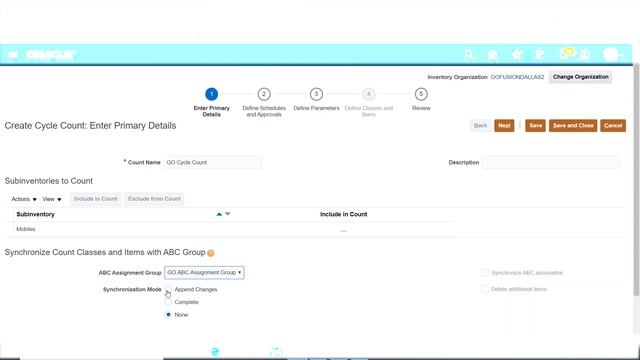Click the orange help icon beside ABC Group heading

point(211,253)
